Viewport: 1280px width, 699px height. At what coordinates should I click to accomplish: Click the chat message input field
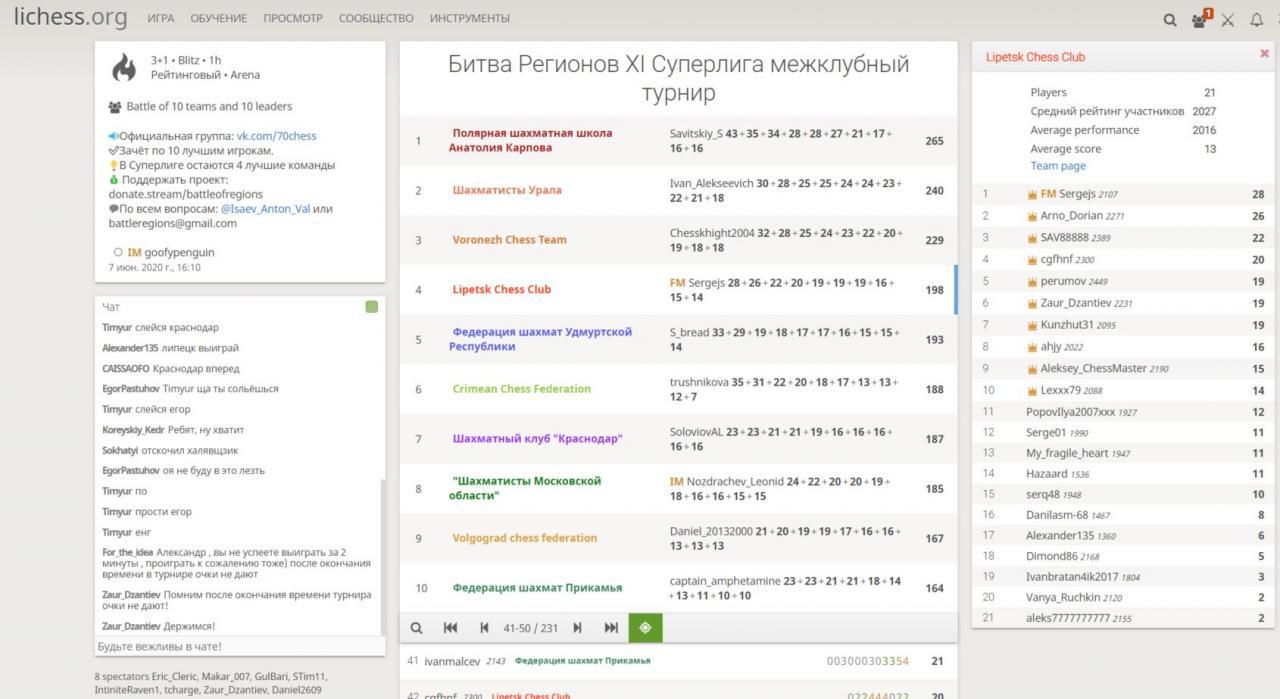[x=239, y=647]
